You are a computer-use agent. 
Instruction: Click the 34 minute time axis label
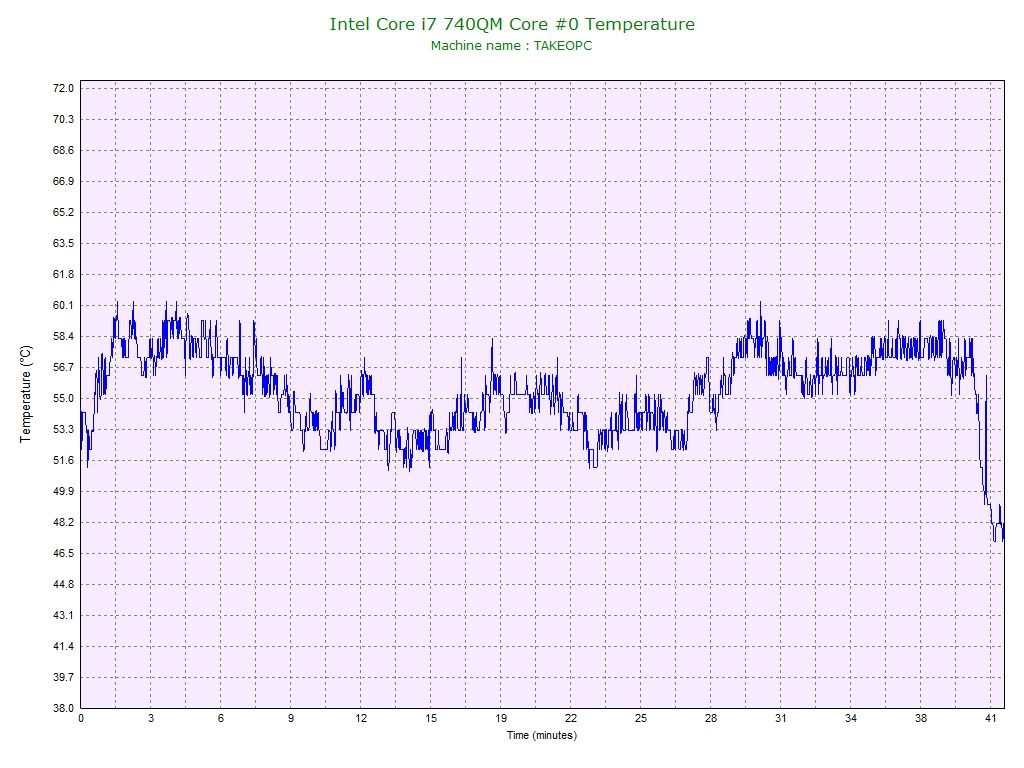pyautogui.click(x=850, y=718)
